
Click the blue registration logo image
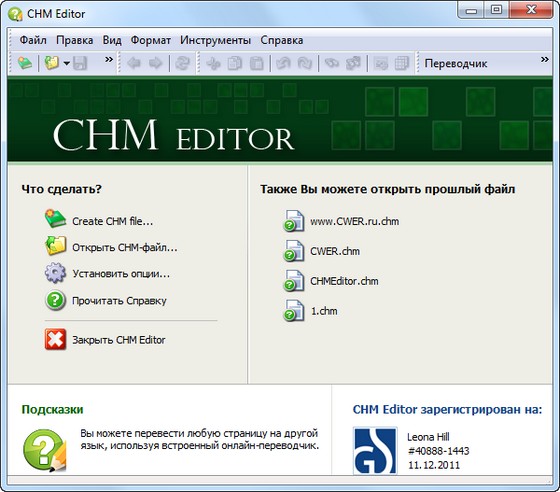pos(375,450)
